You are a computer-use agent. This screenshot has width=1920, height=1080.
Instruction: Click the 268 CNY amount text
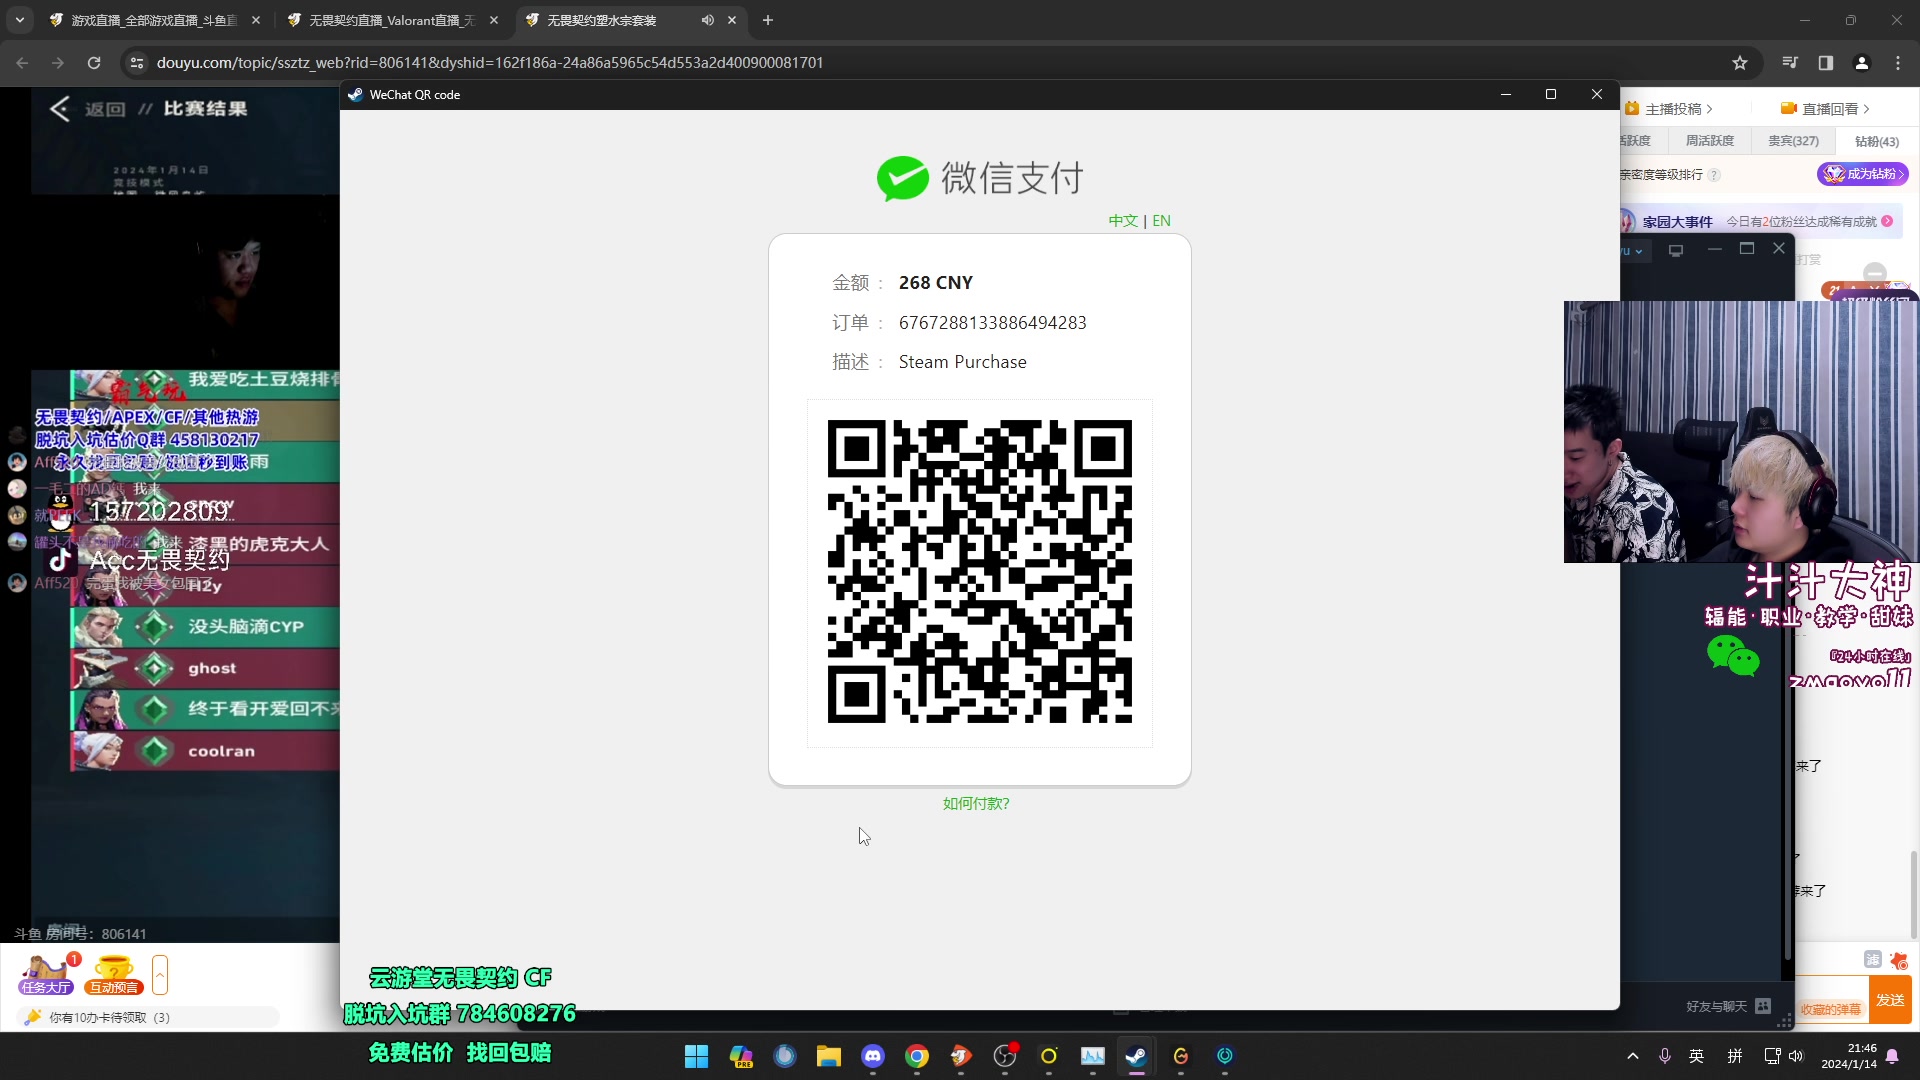pyautogui.click(x=936, y=283)
